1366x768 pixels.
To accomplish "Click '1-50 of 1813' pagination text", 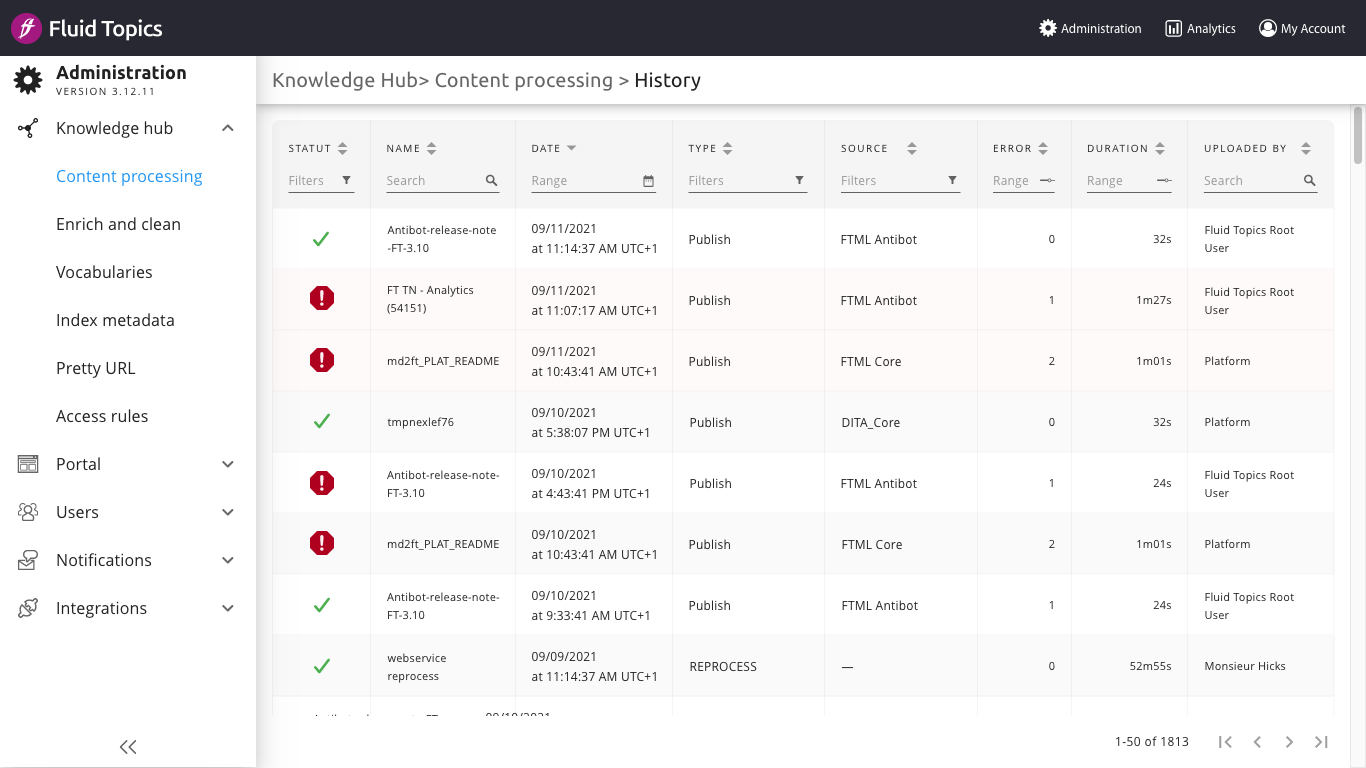I will (x=1152, y=742).
